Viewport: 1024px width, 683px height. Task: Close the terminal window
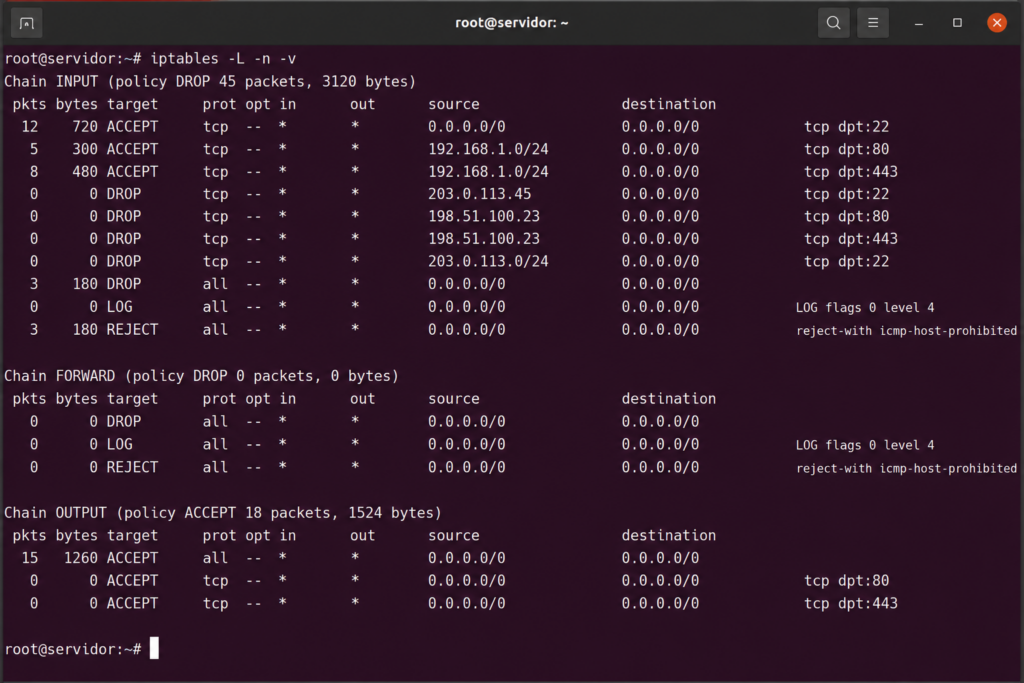tap(997, 23)
